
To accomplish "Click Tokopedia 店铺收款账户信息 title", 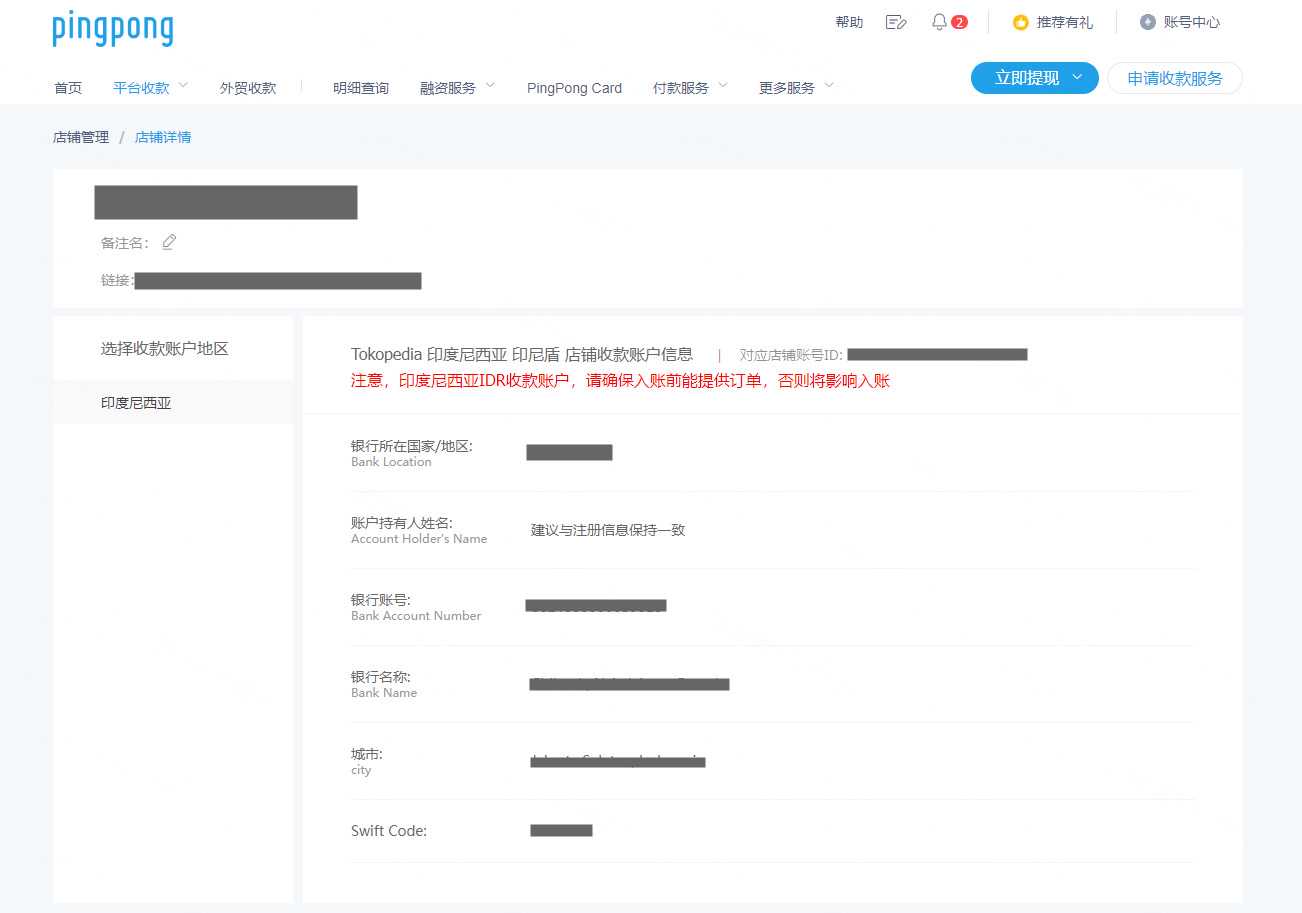I will pos(522,354).
